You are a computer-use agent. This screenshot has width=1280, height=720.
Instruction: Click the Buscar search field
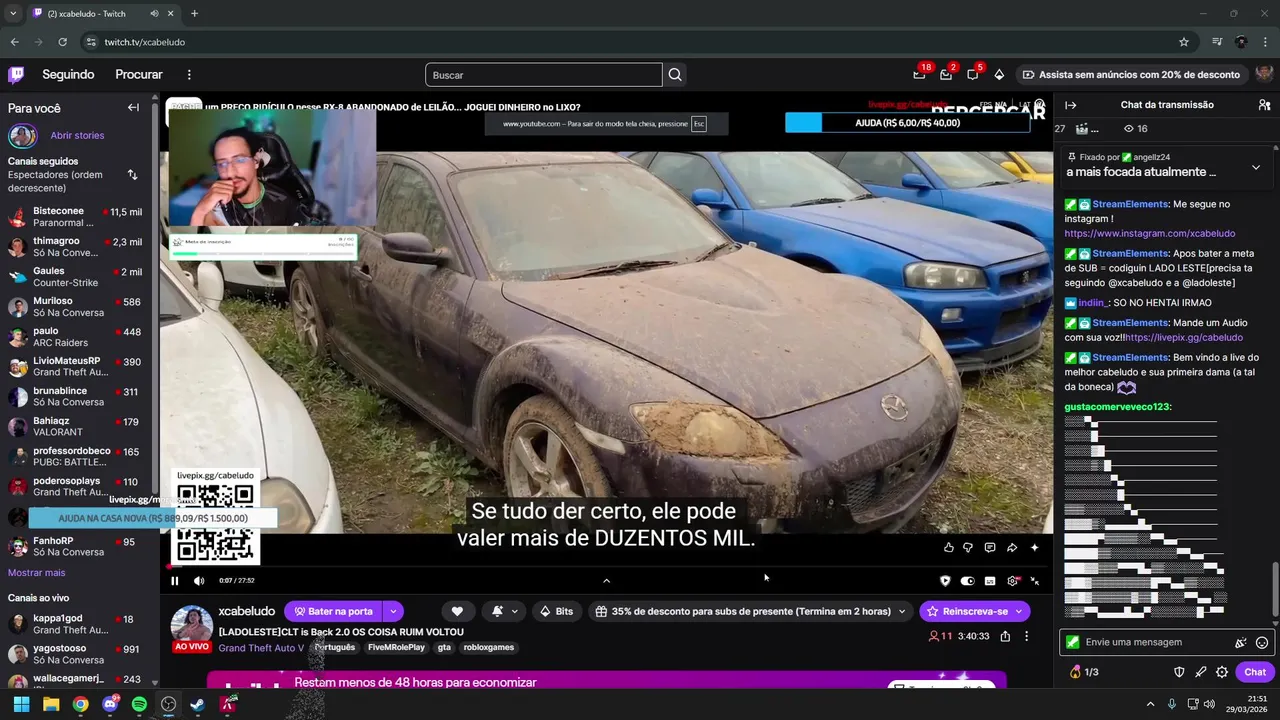544,75
